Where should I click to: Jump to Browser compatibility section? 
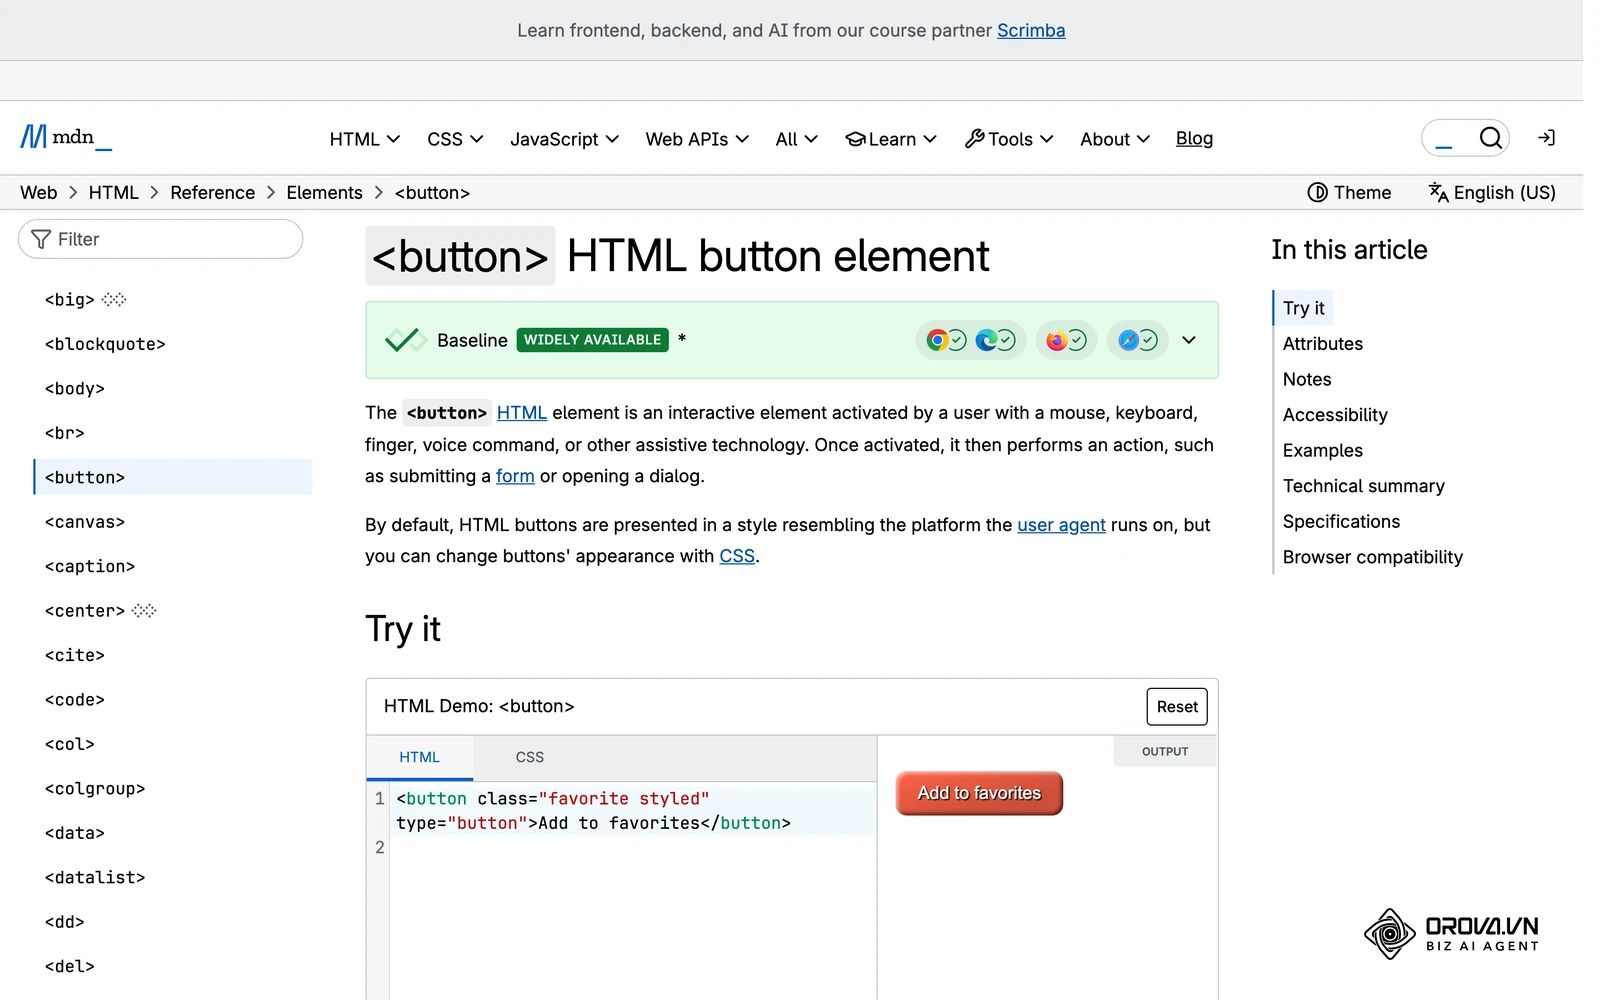point(1372,557)
